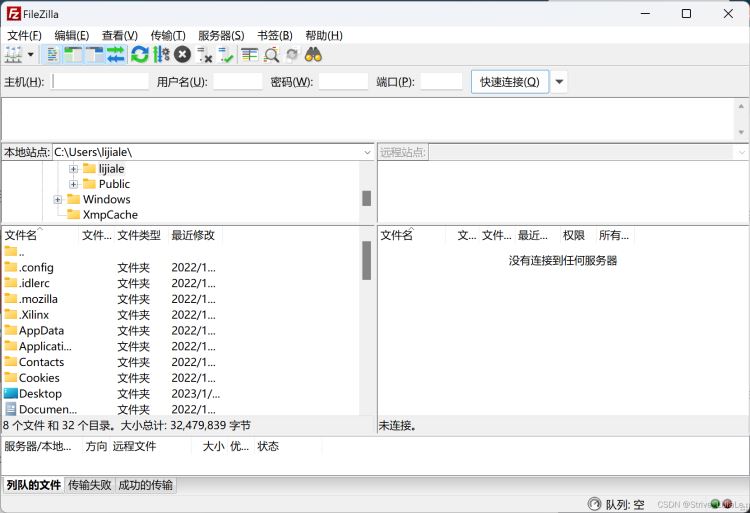This screenshot has width=750, height=513.
Task: Toggle local directory tree view icon
Action: [73, 55]
